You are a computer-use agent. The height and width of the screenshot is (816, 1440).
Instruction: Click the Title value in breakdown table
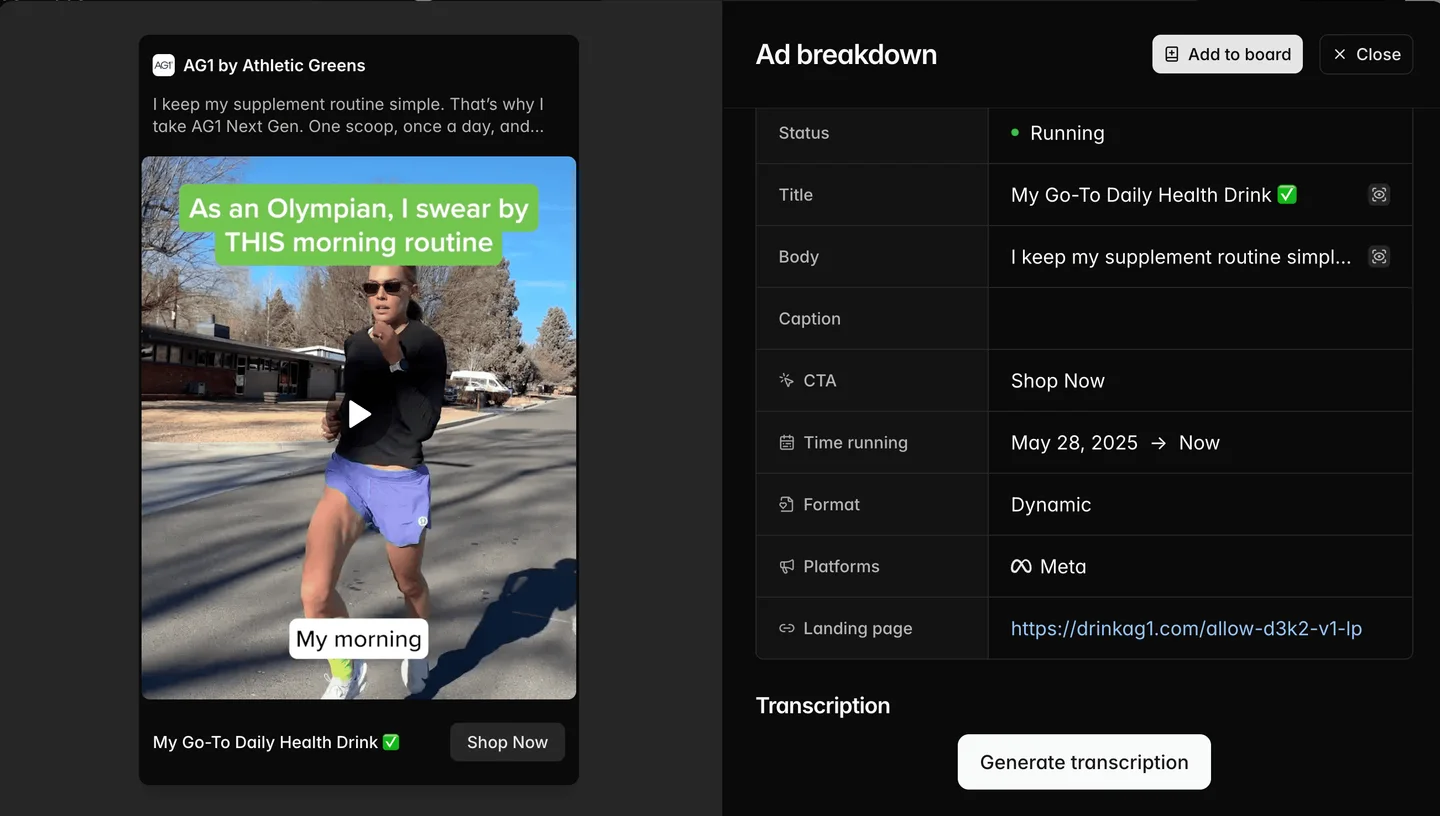coord(1154,195)
